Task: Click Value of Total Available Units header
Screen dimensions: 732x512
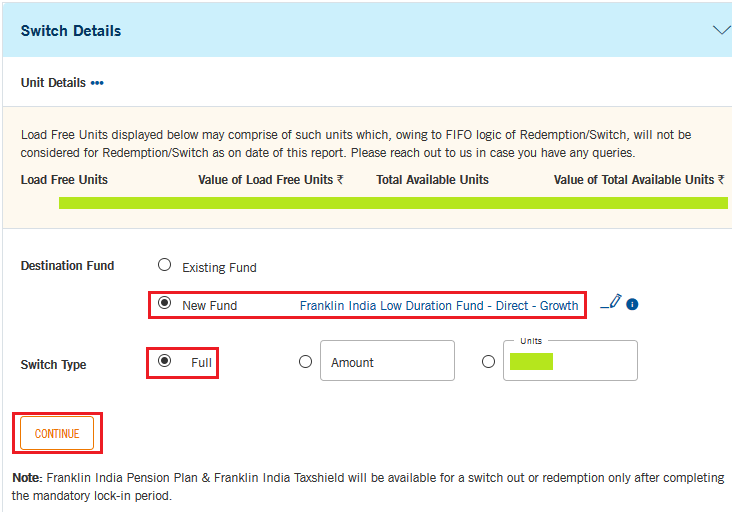Action: coord(640,180)
